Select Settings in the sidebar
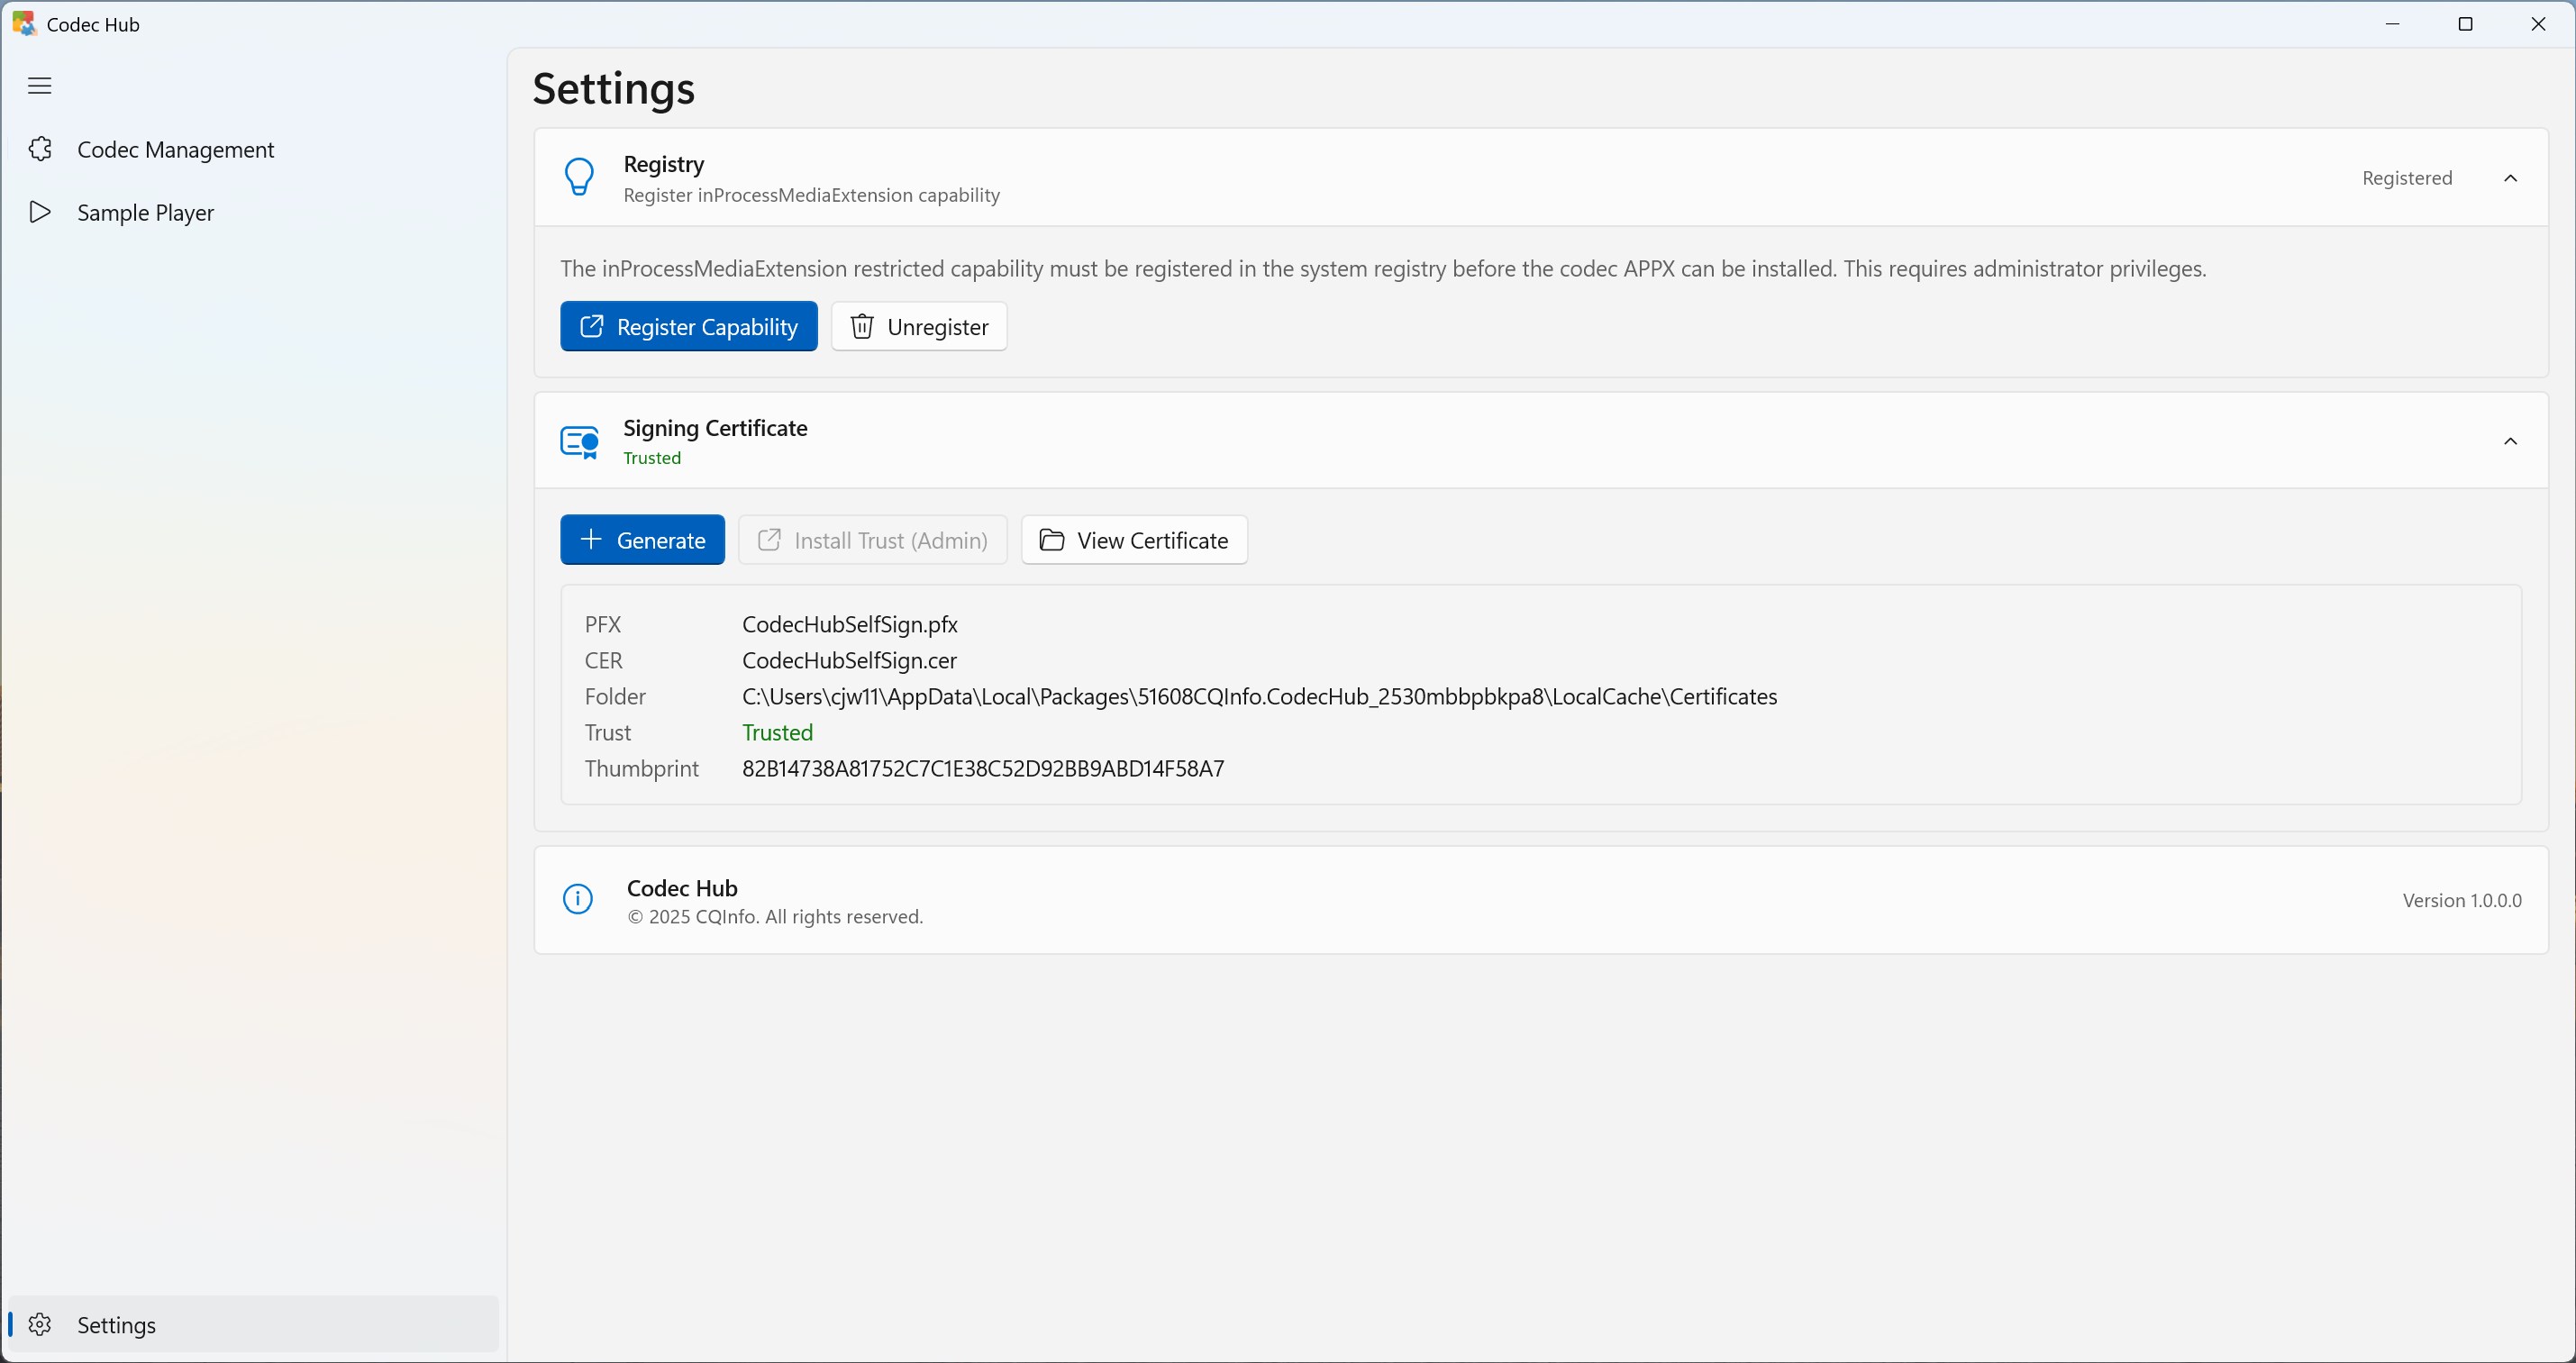2576x1363 pixels. tap(254, 1324)
